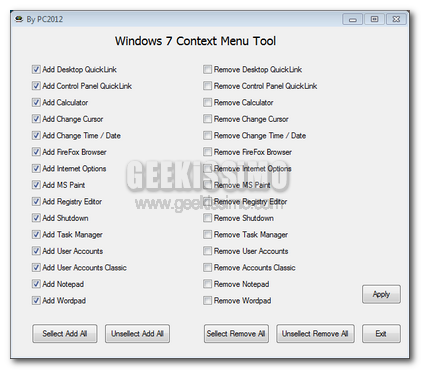Screen dimensions: 421x370
Task: Enable Remove Control Panel QuickLink
Action: [207, 86]
